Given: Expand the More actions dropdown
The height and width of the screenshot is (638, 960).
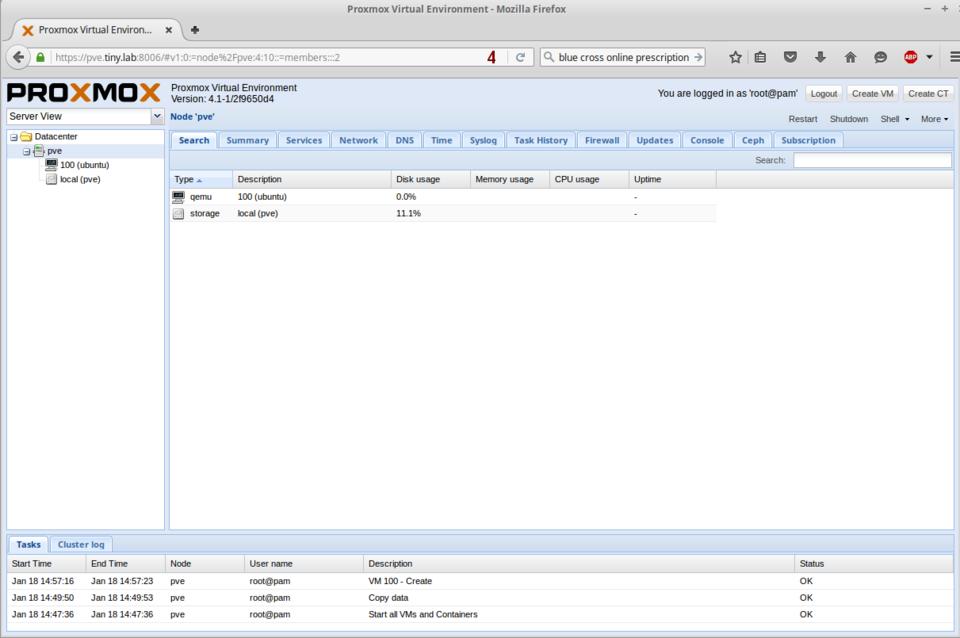Looking at the screenshot, I should [934, 119].
